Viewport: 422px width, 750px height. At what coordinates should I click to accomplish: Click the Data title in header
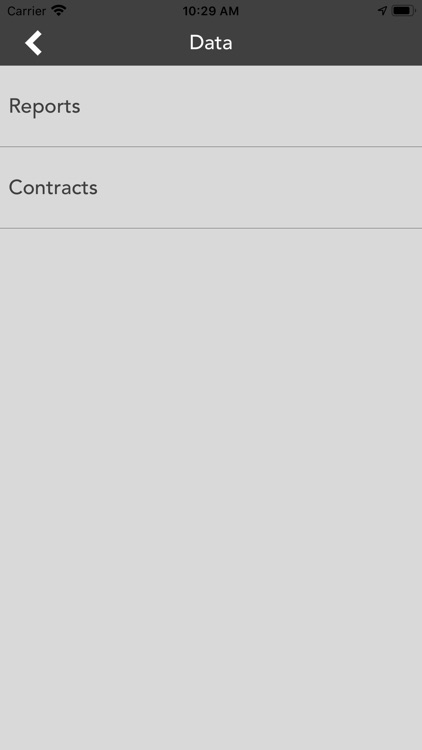(211, 43)
